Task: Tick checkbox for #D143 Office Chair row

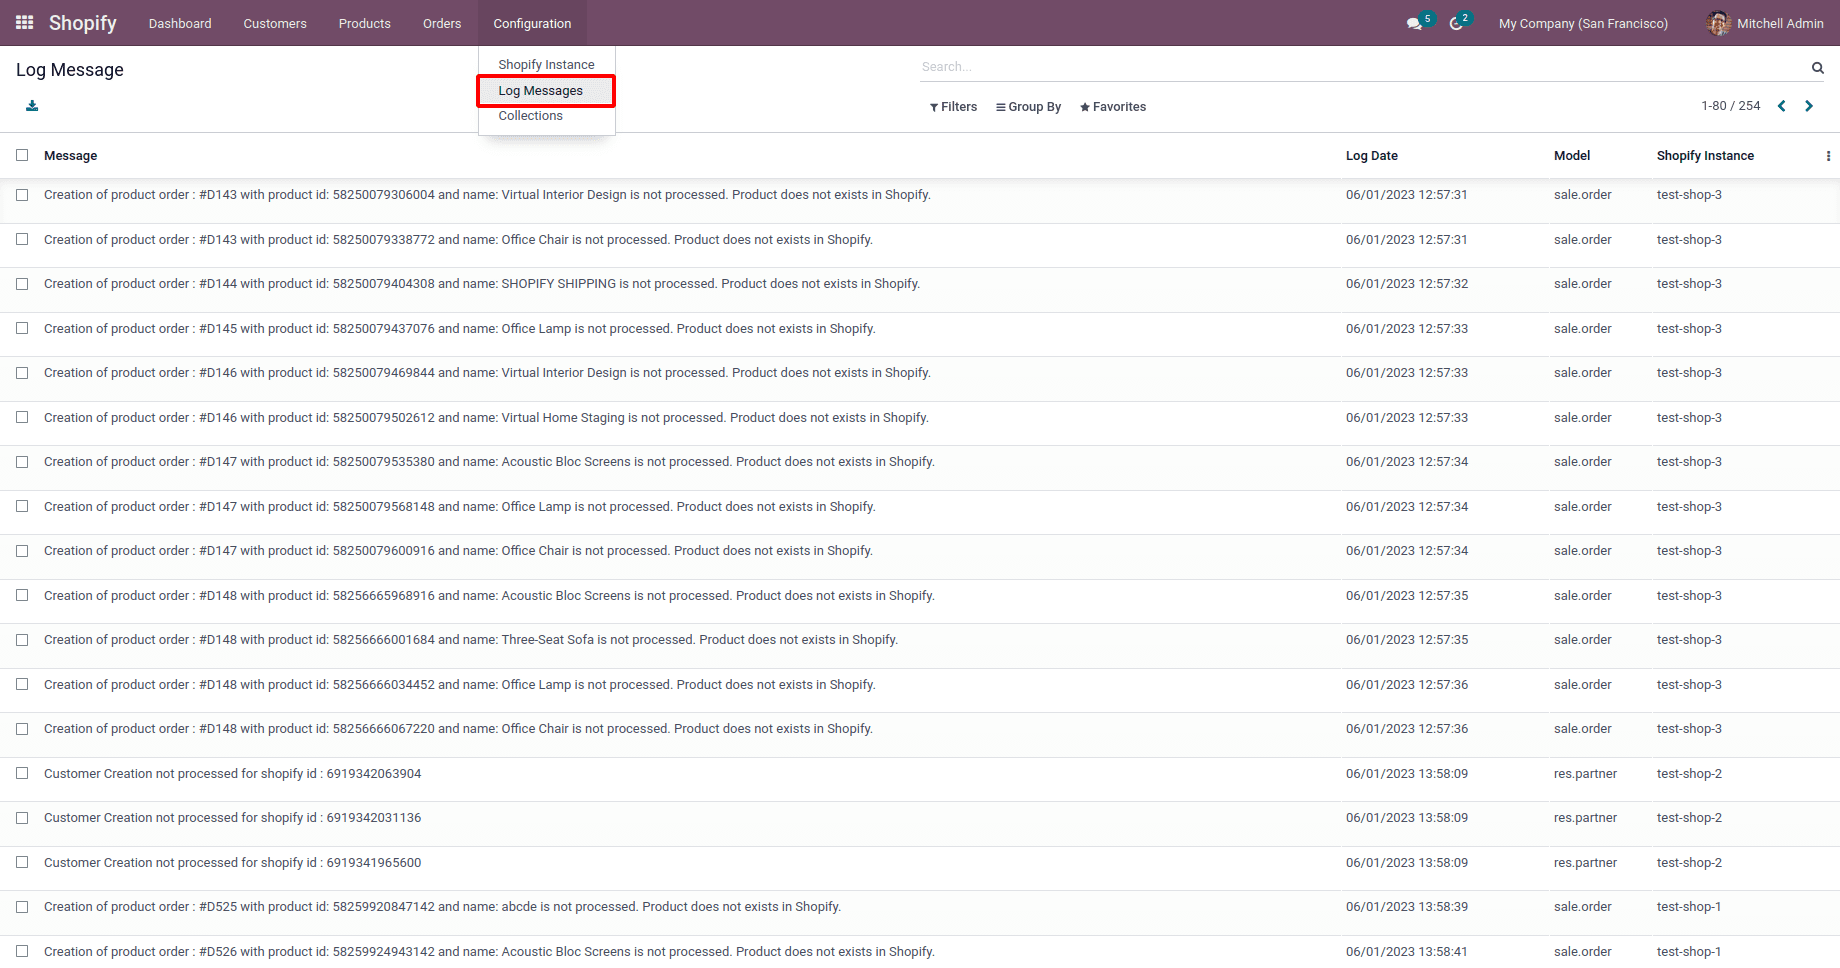Action: (22, 240)
